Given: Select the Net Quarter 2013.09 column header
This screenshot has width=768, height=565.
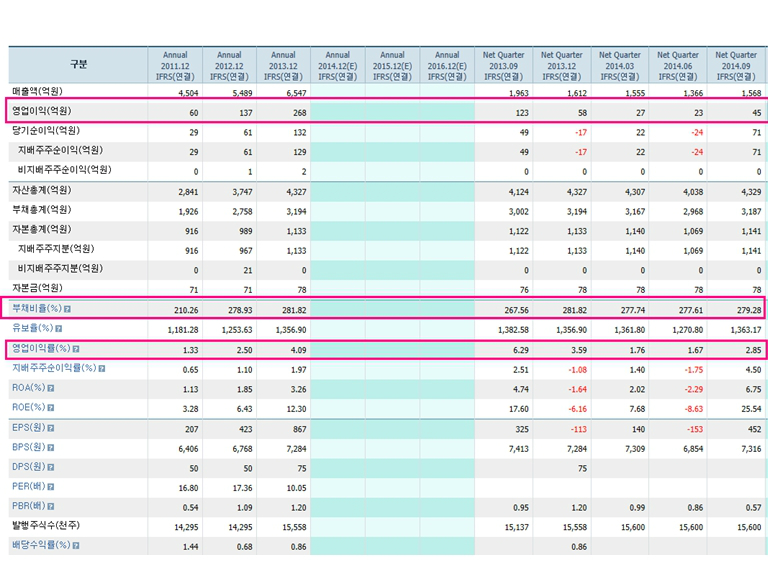Looking at the screenshot, I should [505, 65].
